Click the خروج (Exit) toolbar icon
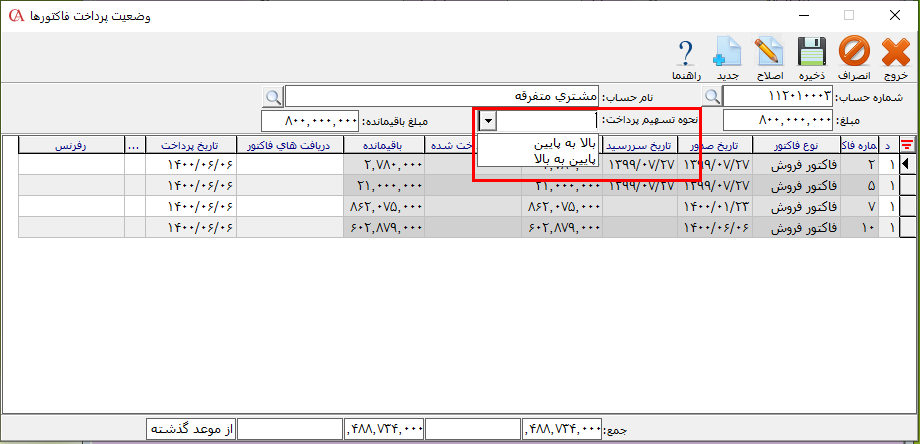This screenshot has height=444, width=920. coord(895,52)
